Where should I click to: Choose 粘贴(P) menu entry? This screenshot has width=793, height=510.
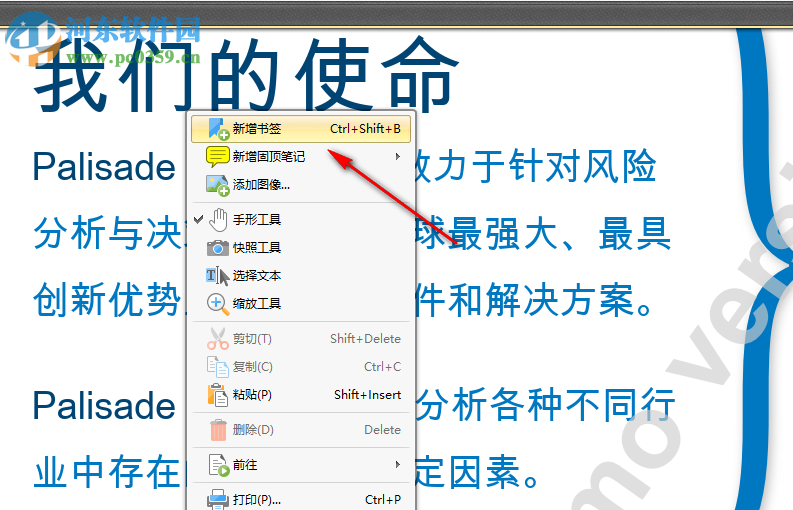301,395
